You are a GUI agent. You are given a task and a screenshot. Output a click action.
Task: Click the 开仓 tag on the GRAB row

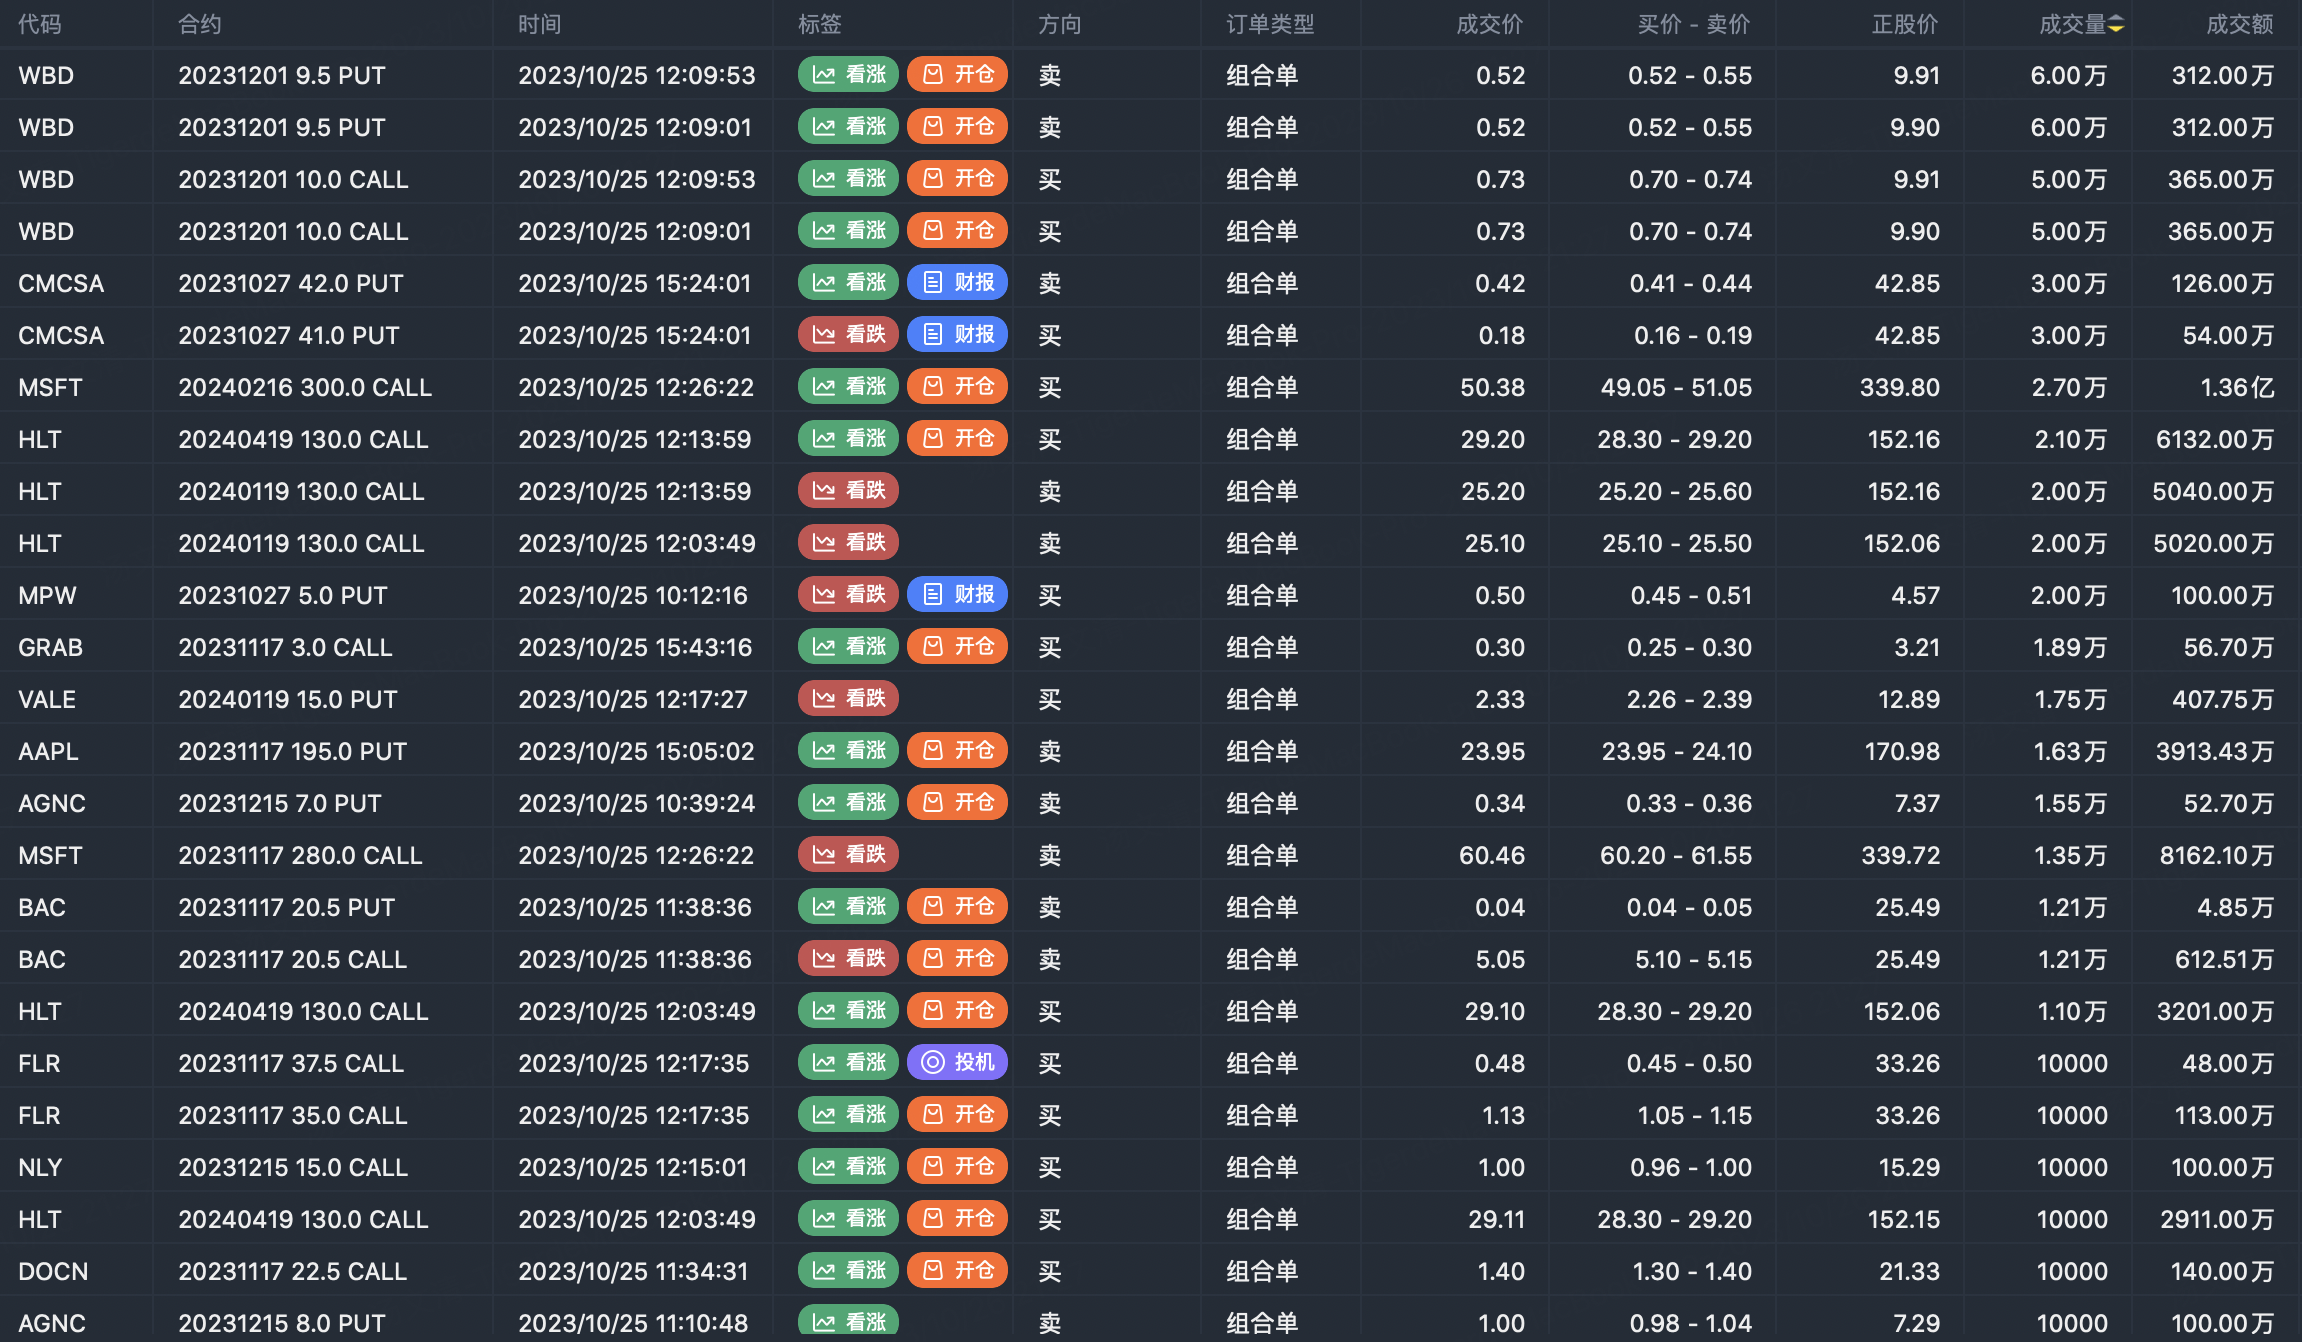coord(957,647)
